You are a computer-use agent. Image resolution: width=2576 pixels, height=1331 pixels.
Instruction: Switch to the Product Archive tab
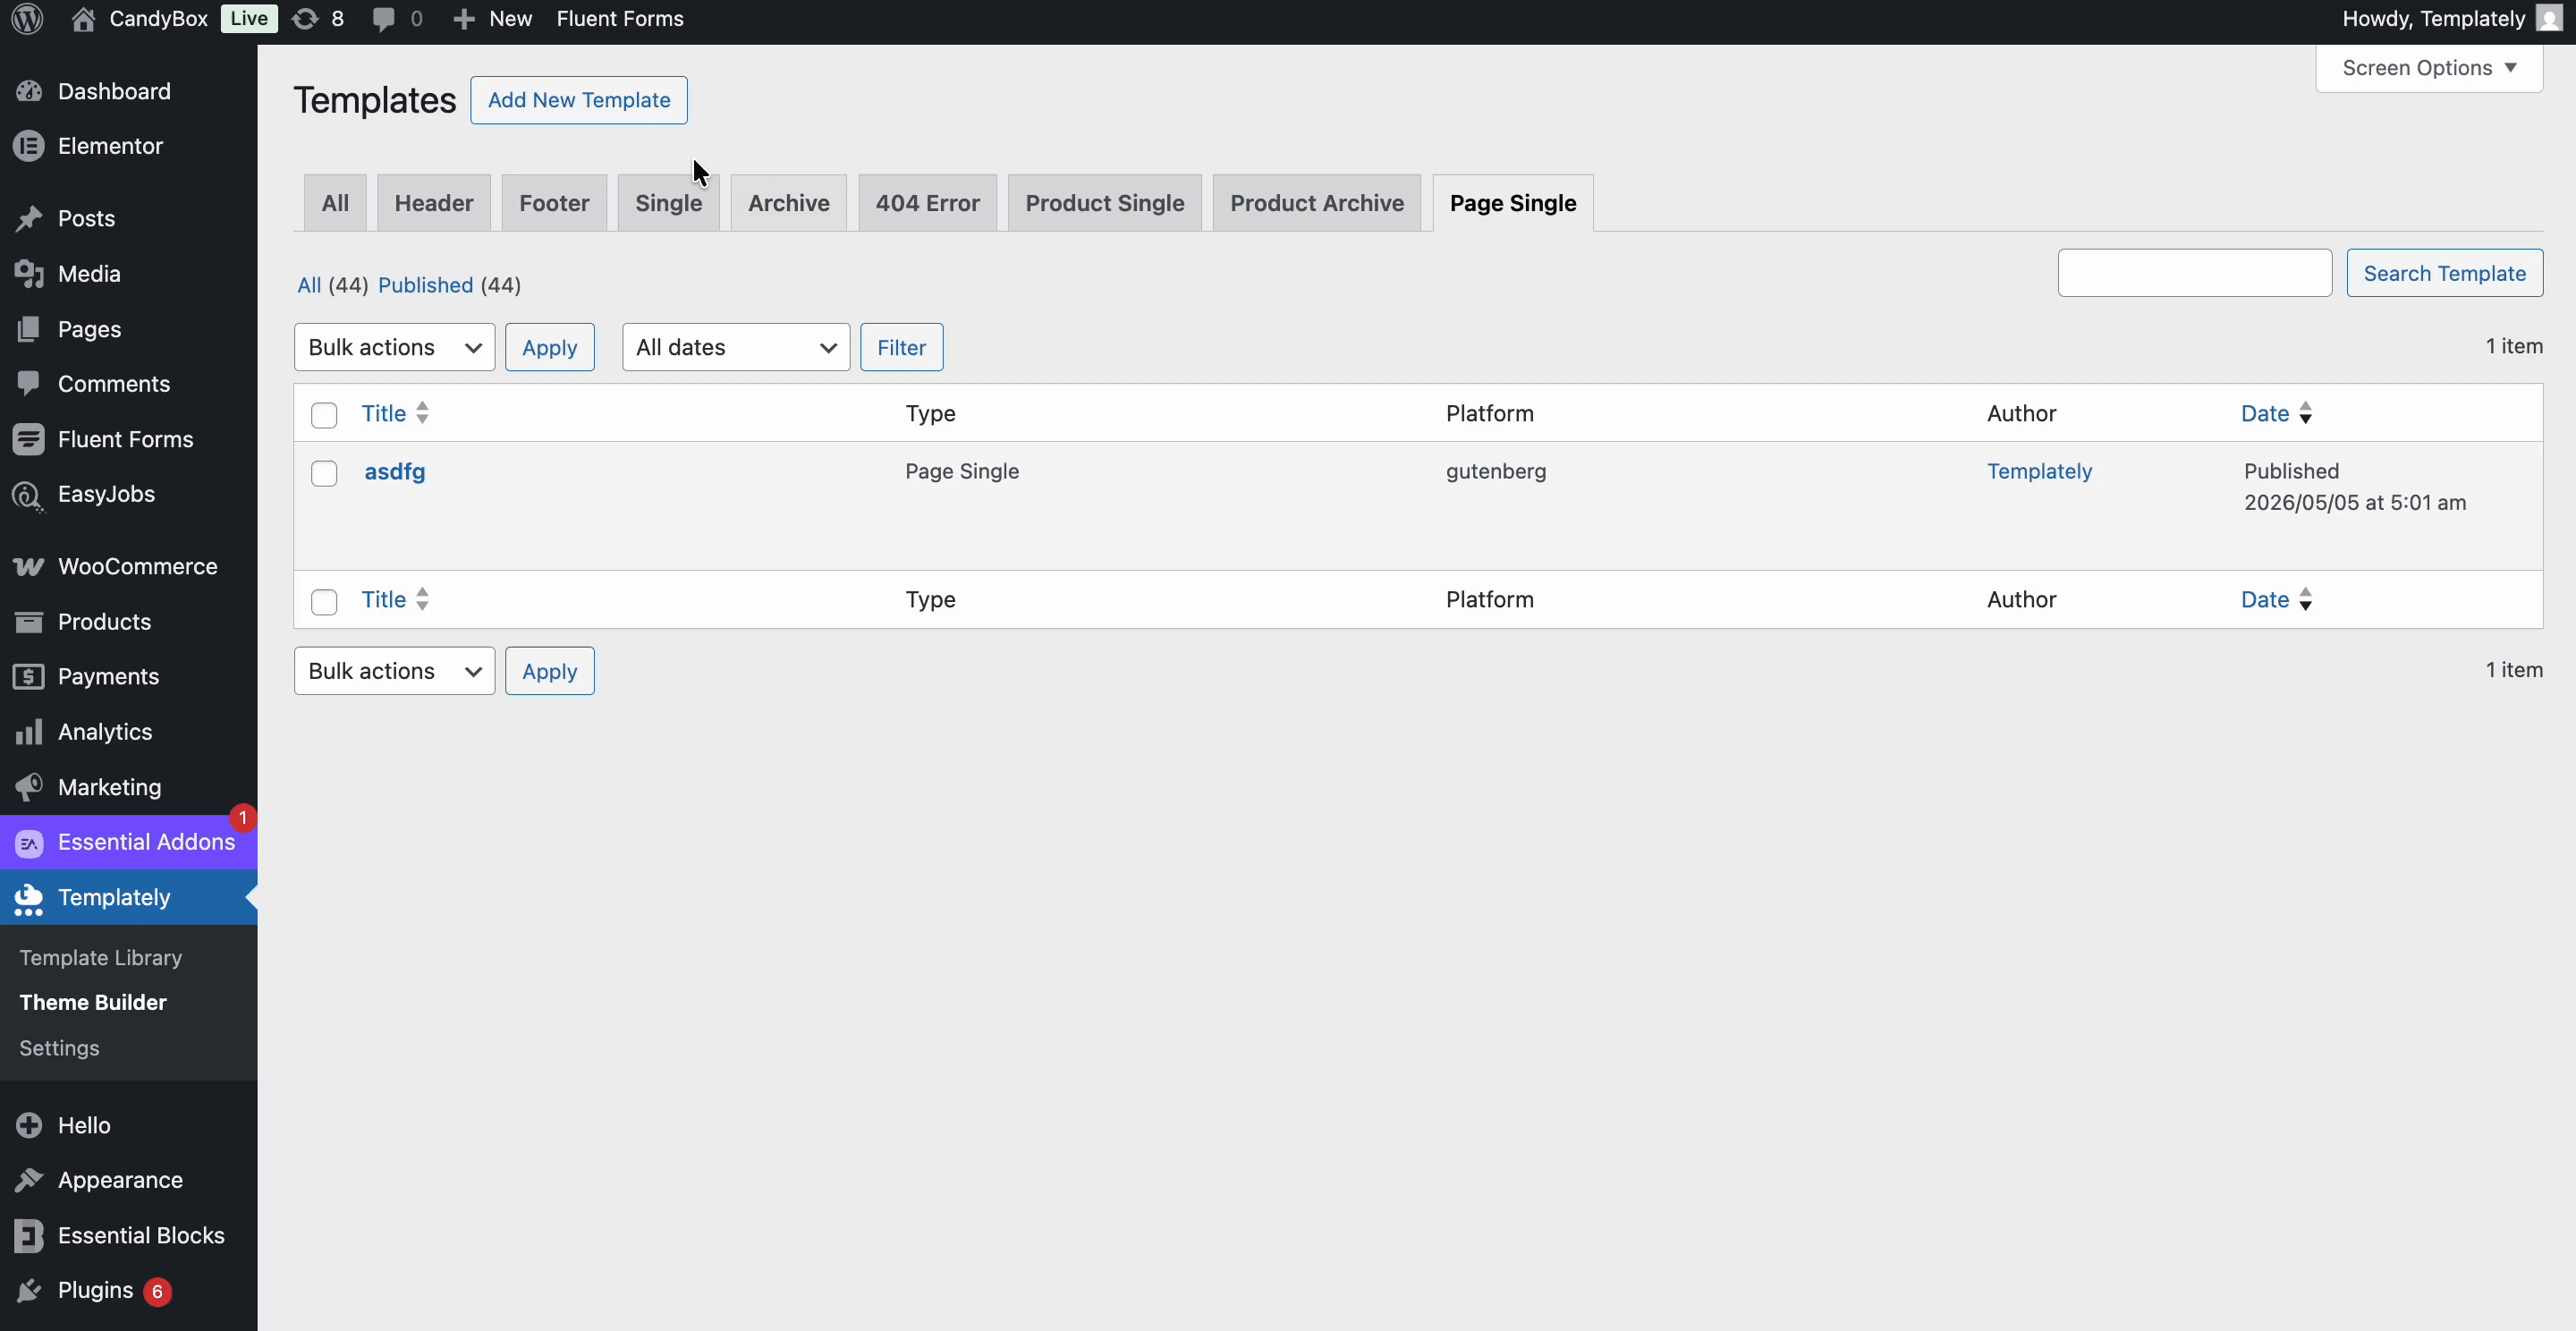click(1317, 203)
